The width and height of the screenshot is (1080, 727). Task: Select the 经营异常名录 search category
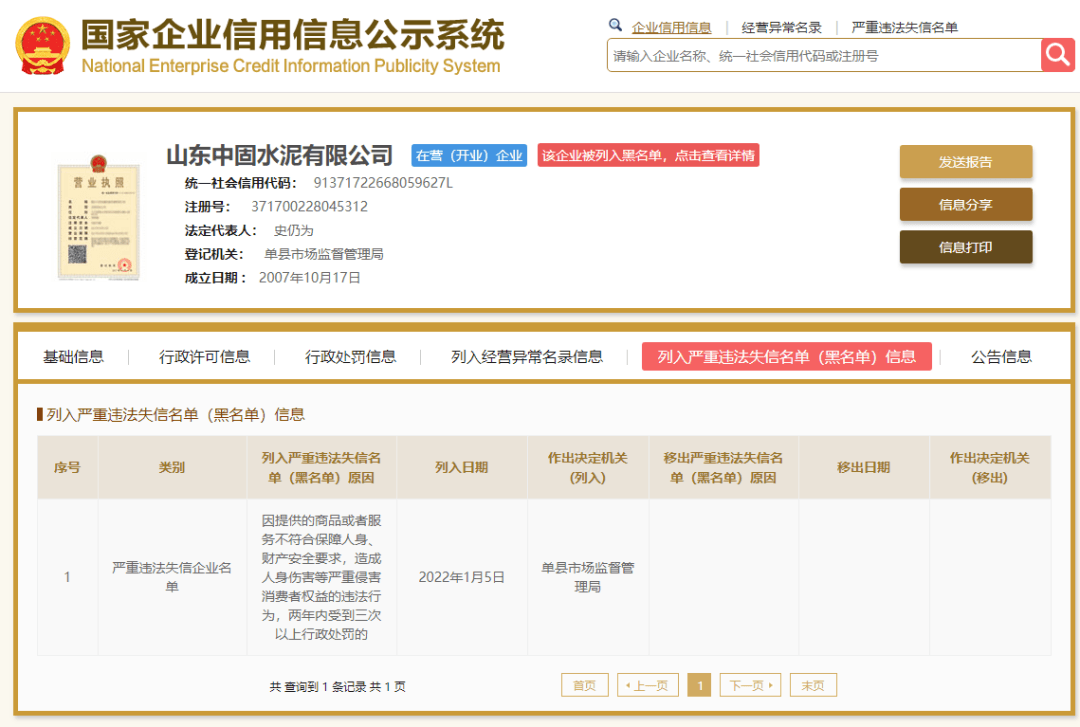[781, 28]
